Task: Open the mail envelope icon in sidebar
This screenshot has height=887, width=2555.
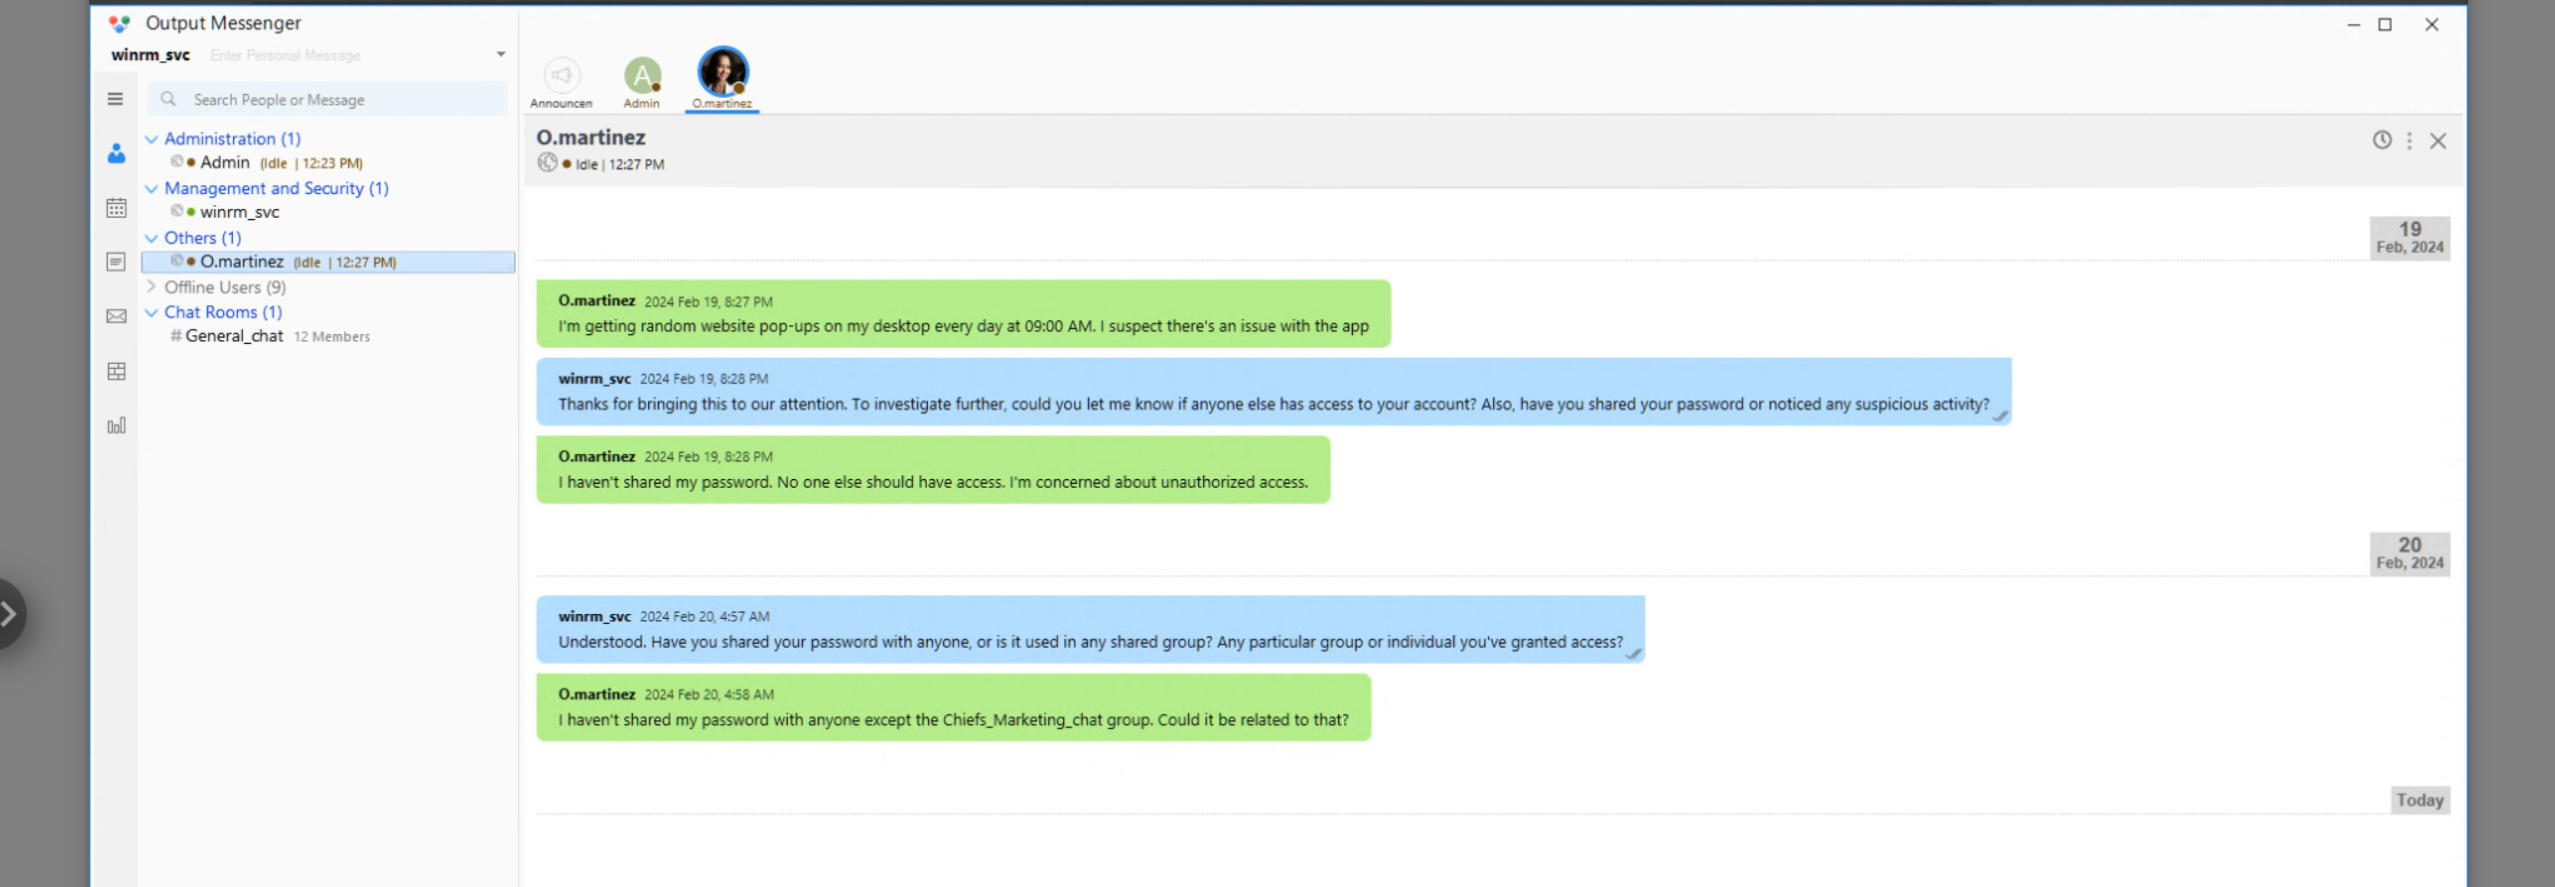Action: pos(116,317)
